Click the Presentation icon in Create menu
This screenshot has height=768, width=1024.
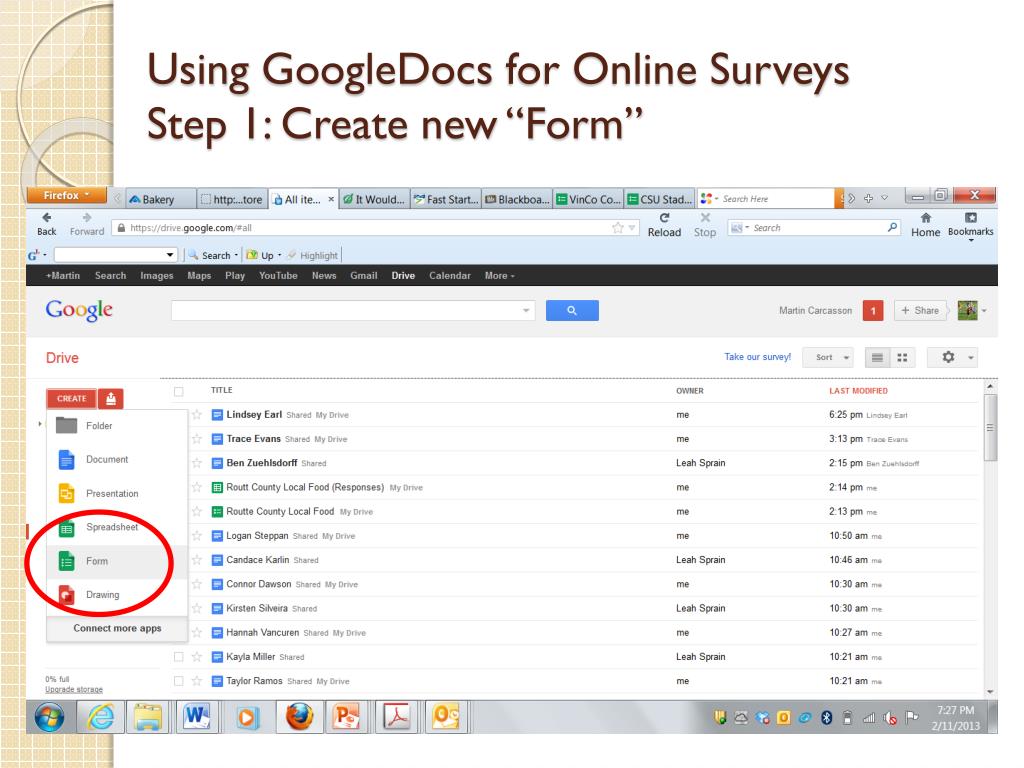tap(66, 494)
